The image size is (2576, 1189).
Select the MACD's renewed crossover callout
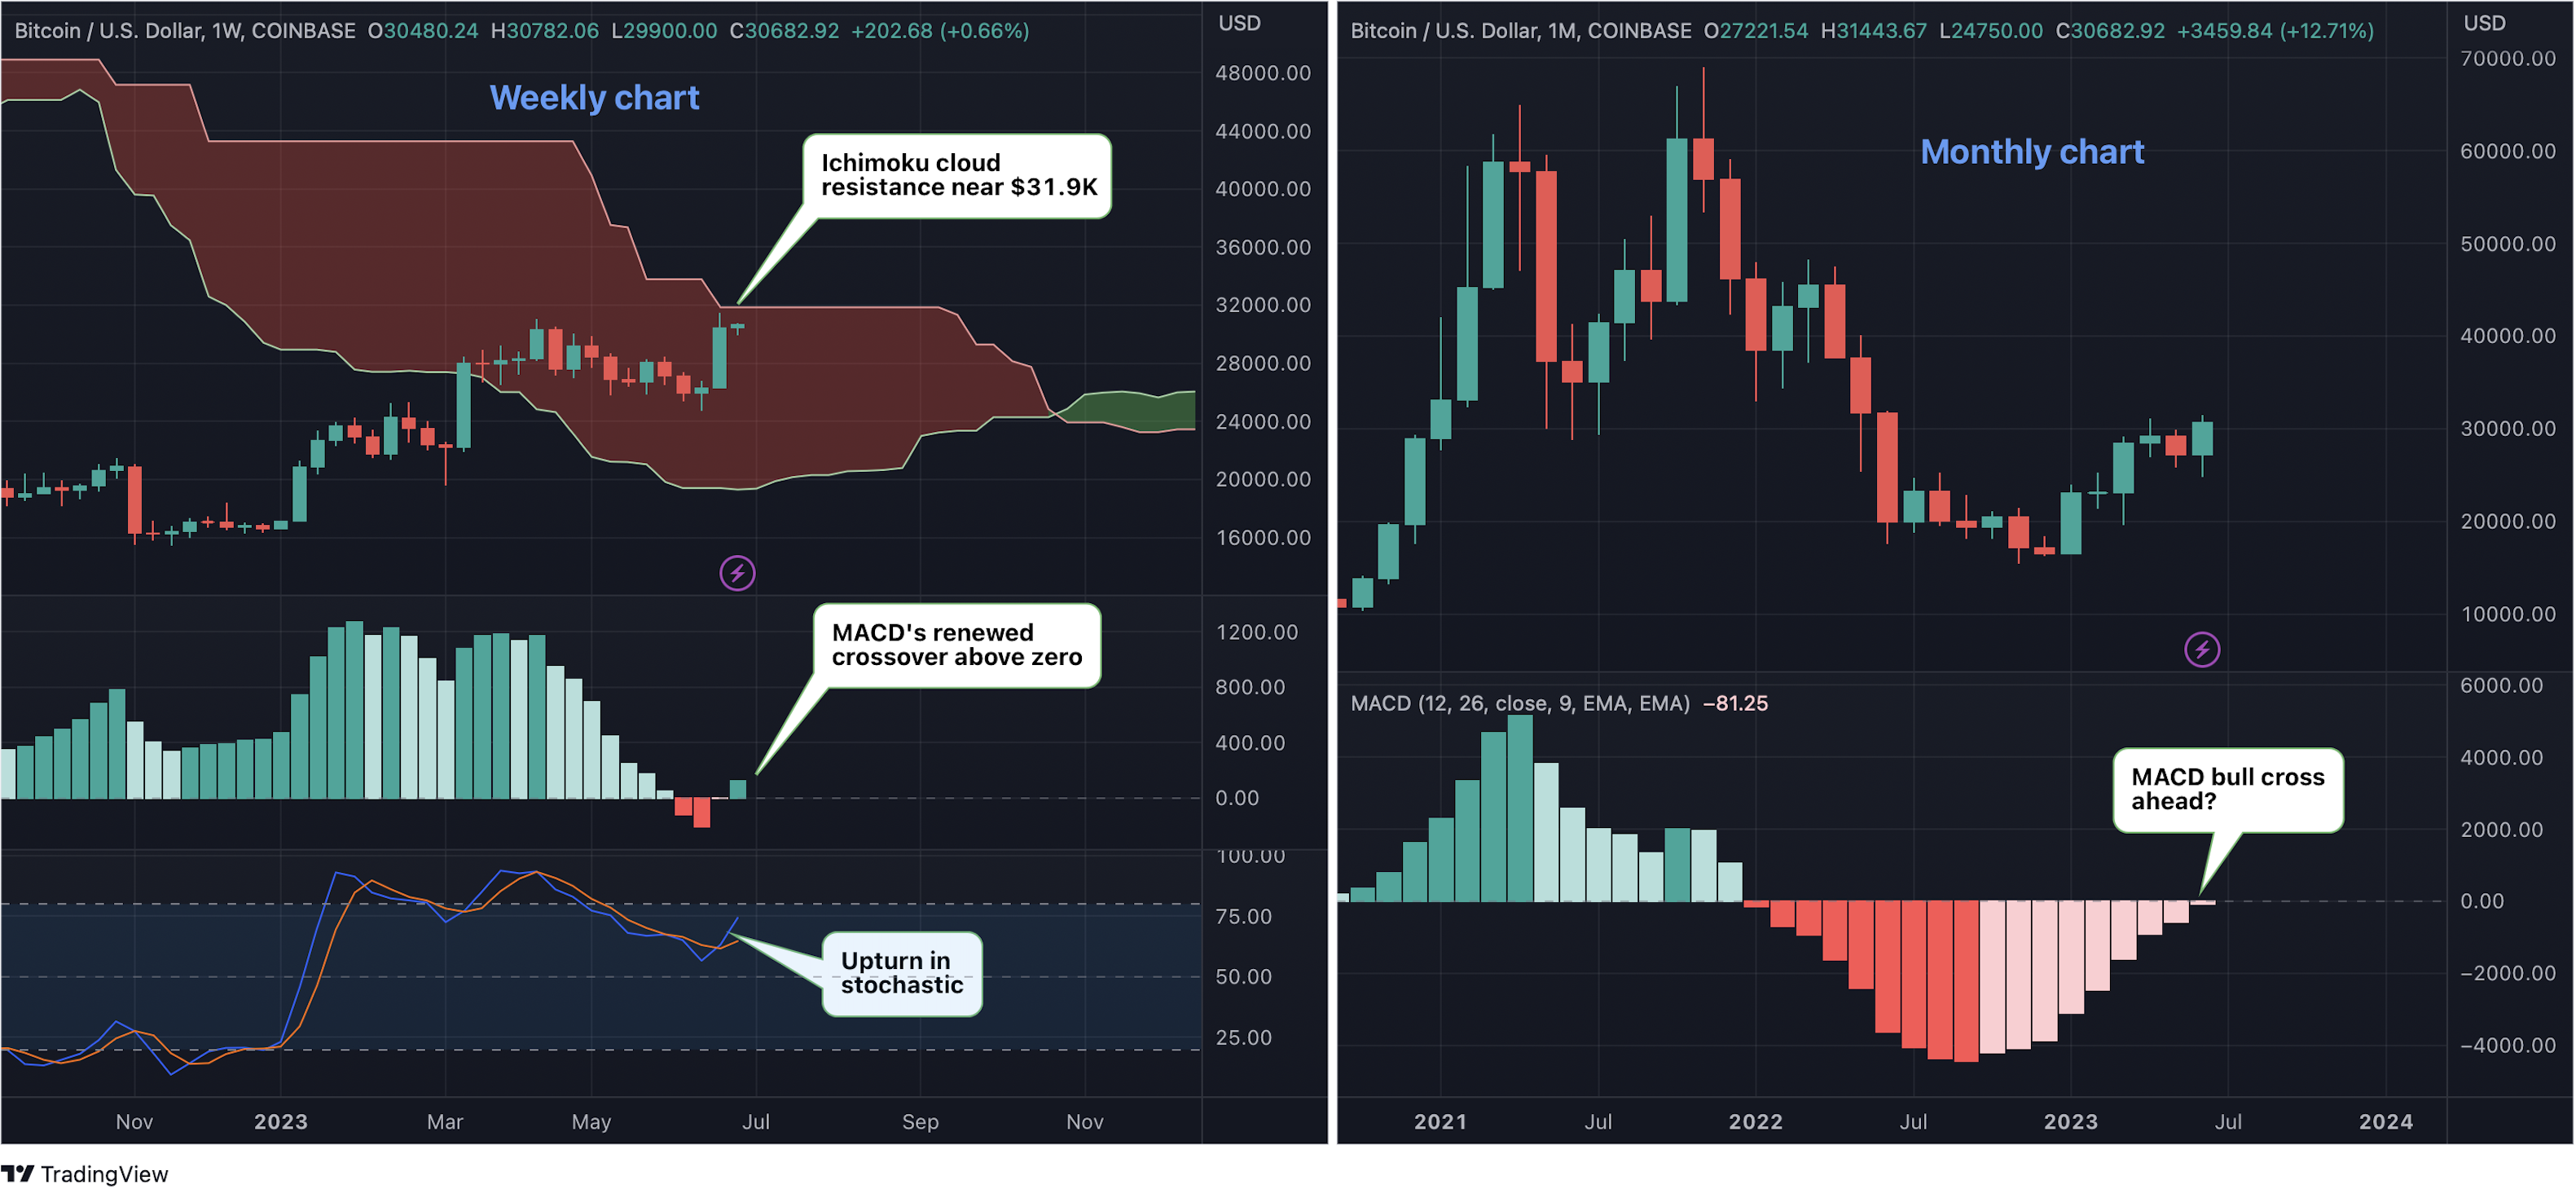956,645
